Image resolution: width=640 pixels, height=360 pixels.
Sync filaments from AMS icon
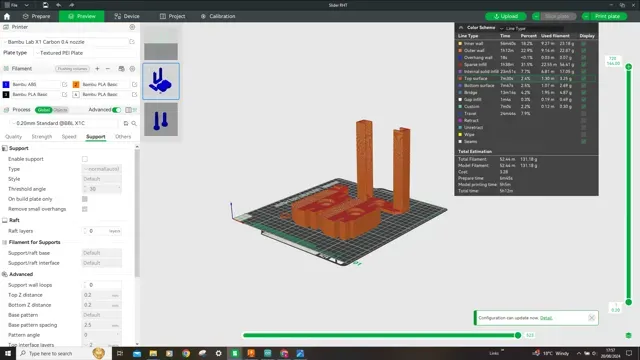[121, 69]
